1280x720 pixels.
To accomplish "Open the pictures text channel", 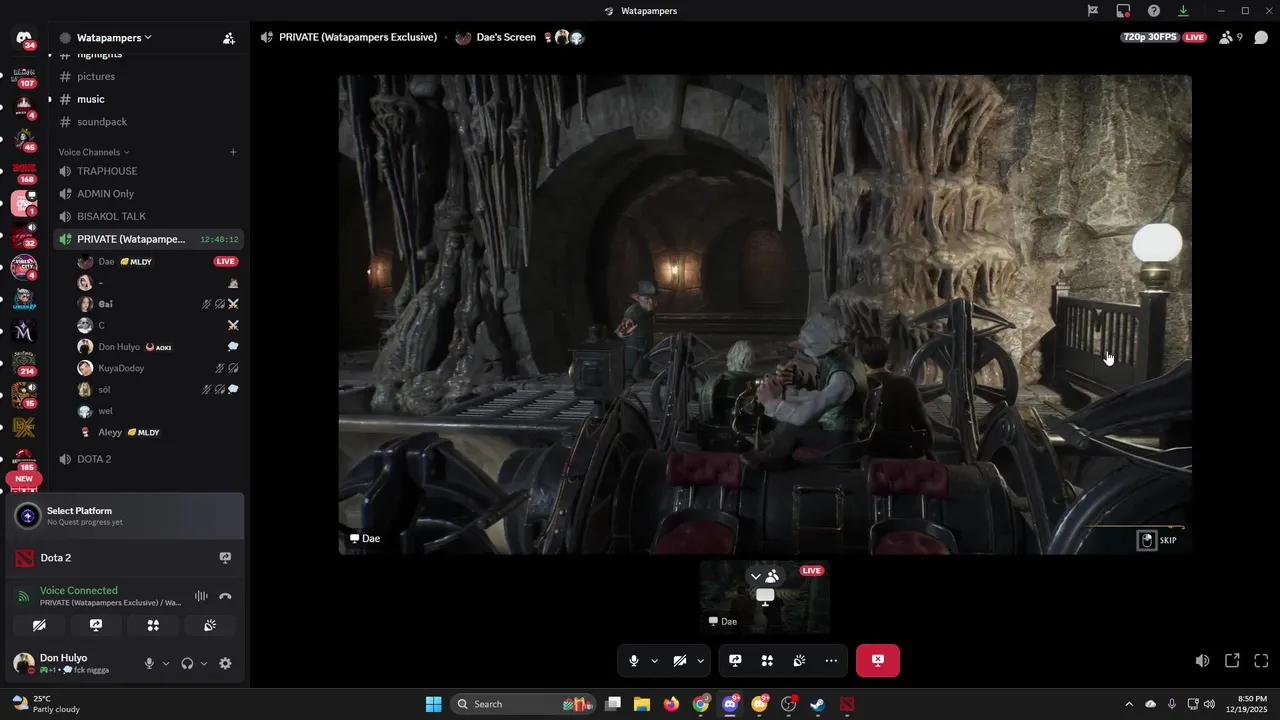I will point(96,76).
